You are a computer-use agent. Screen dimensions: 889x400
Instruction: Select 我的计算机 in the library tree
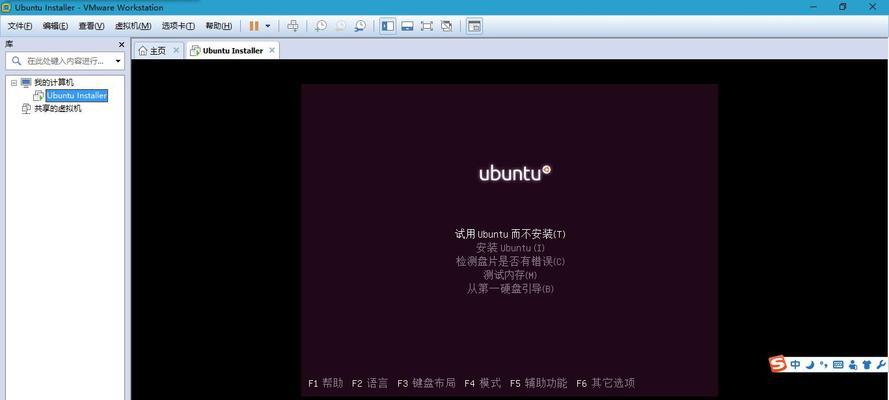[54, 83]
